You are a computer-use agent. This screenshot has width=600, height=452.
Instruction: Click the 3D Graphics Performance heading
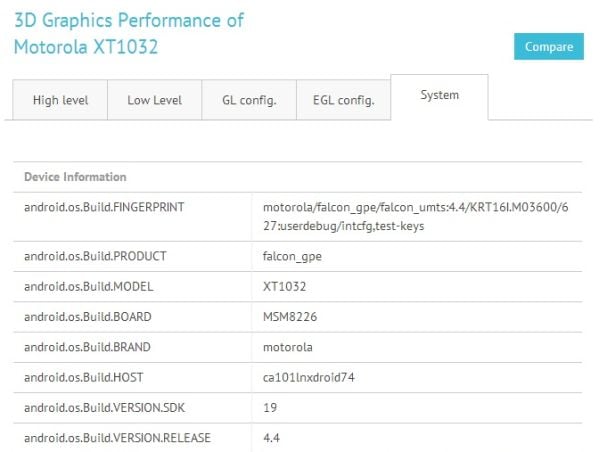(129, 33)
